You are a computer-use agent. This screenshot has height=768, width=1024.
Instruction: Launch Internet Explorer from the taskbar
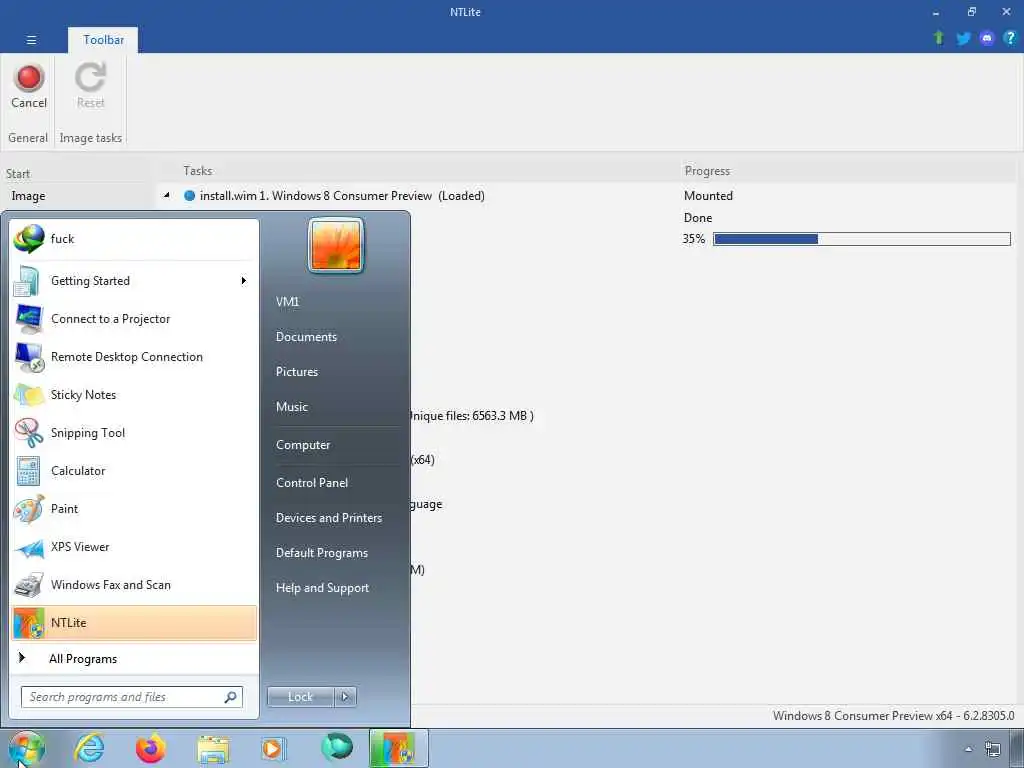click(89, 748)
